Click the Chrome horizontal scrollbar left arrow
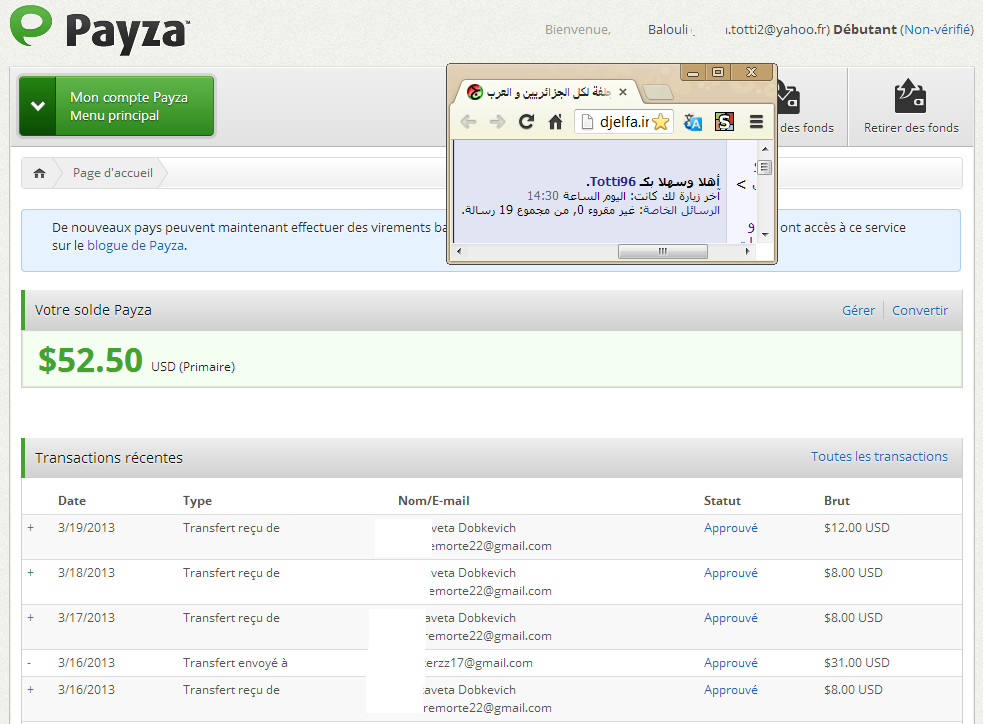The image size is (983, 724). pos(460,251)
